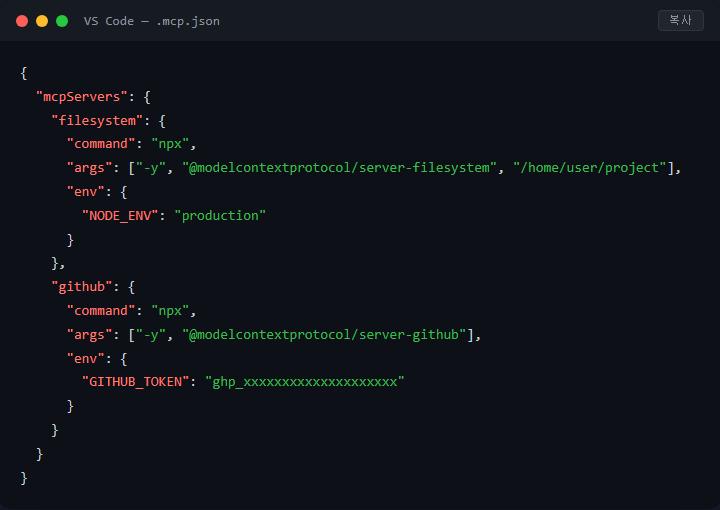Click the green maximize dot
Viewport: 720px width, 510px height.
click(x=62, y=21)
